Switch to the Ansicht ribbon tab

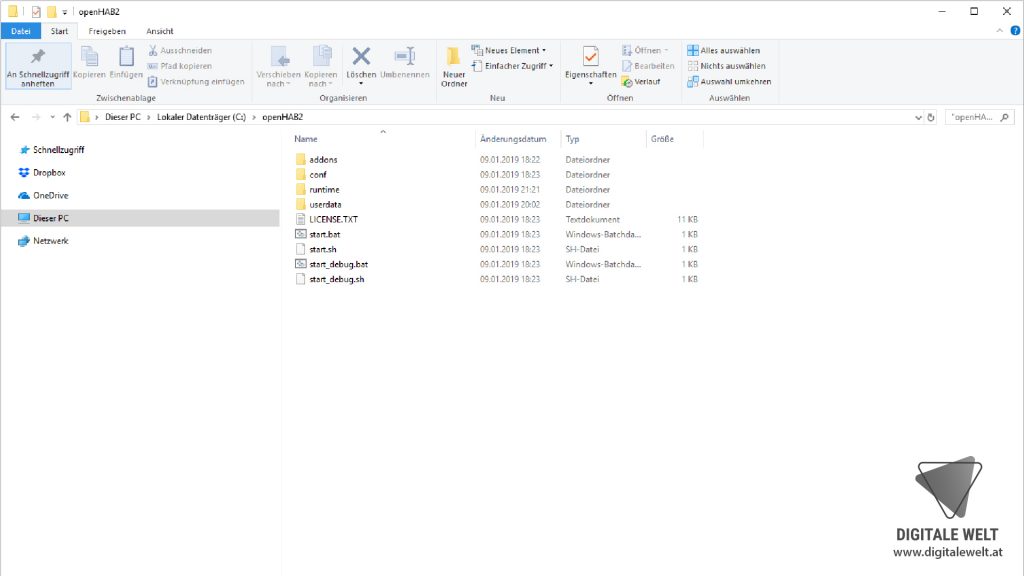click(159, 30)
